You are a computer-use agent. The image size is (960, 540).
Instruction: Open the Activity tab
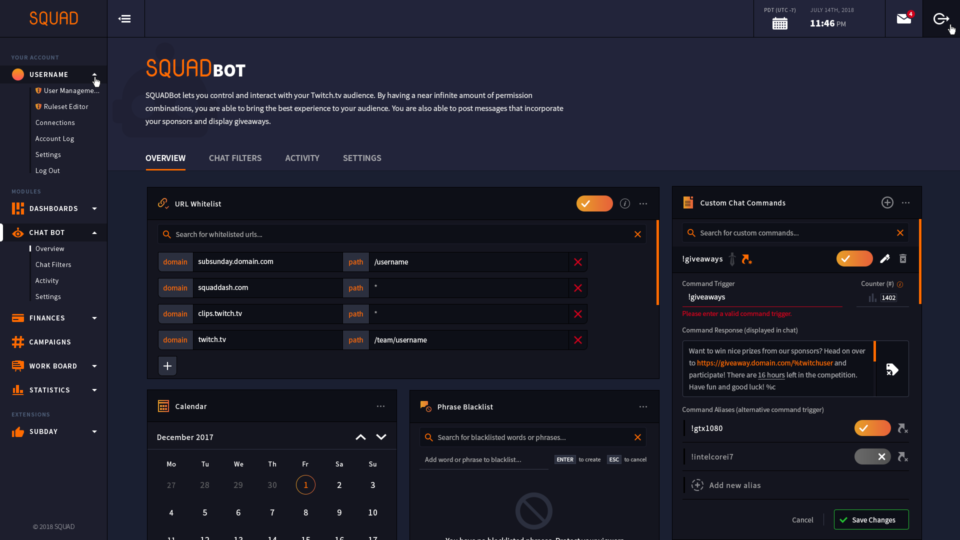click(302, 158)
